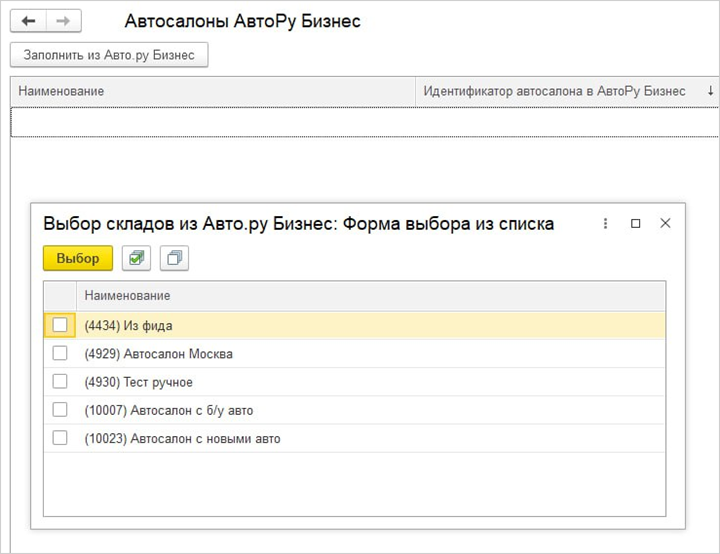Screen dimensions: 720x554
Task: Maximize the warehouse selection dialog
Action: coord(635,224)
